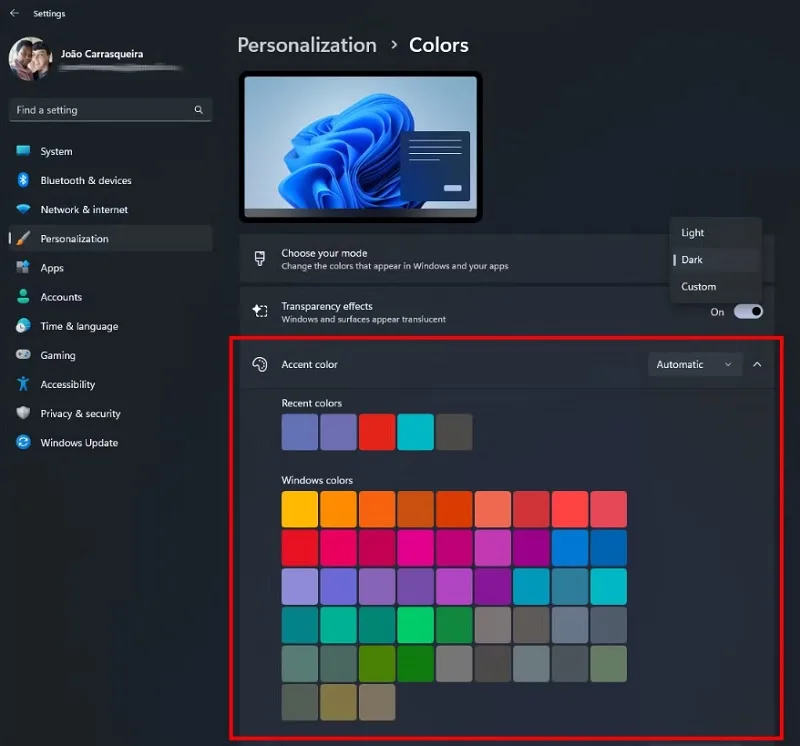Click the Colors page title
800x746 pixels.
(439, 45)
